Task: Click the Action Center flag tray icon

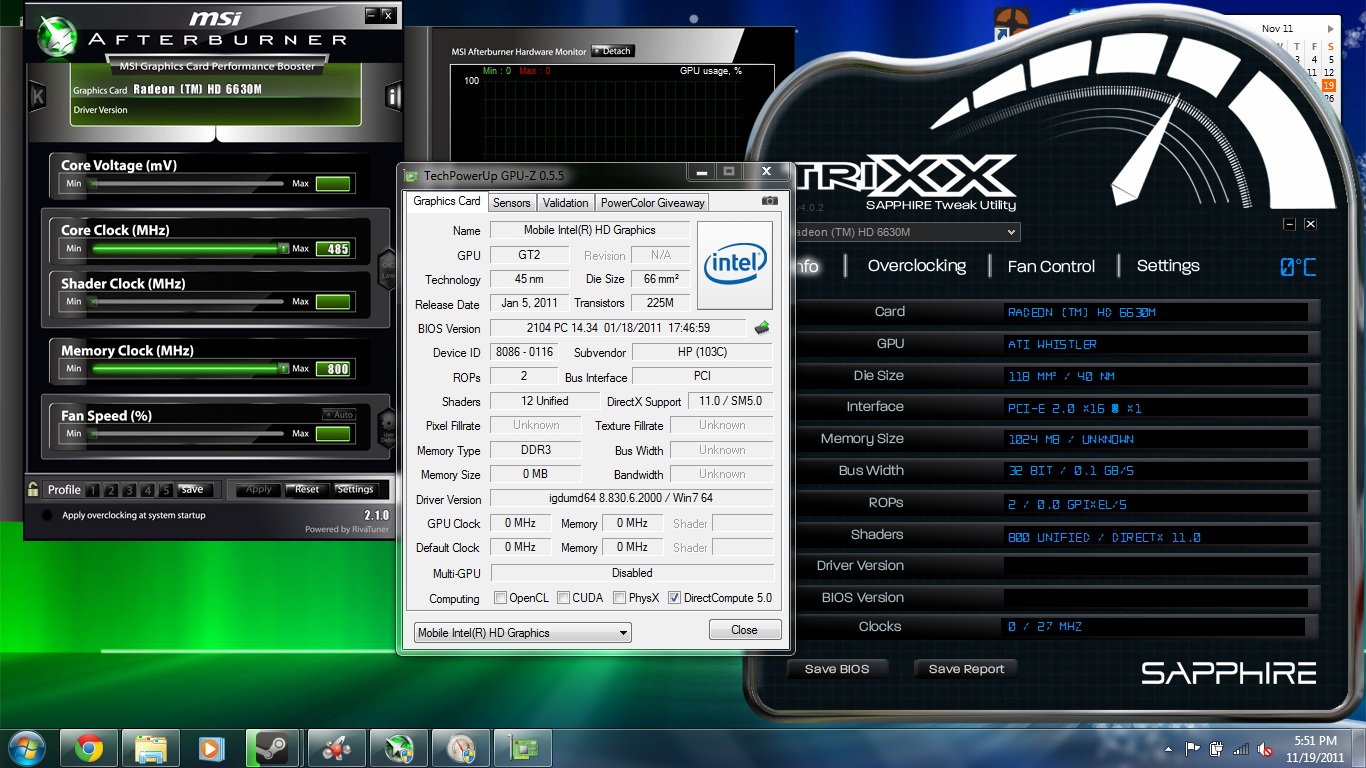Action: point(1193,748)
